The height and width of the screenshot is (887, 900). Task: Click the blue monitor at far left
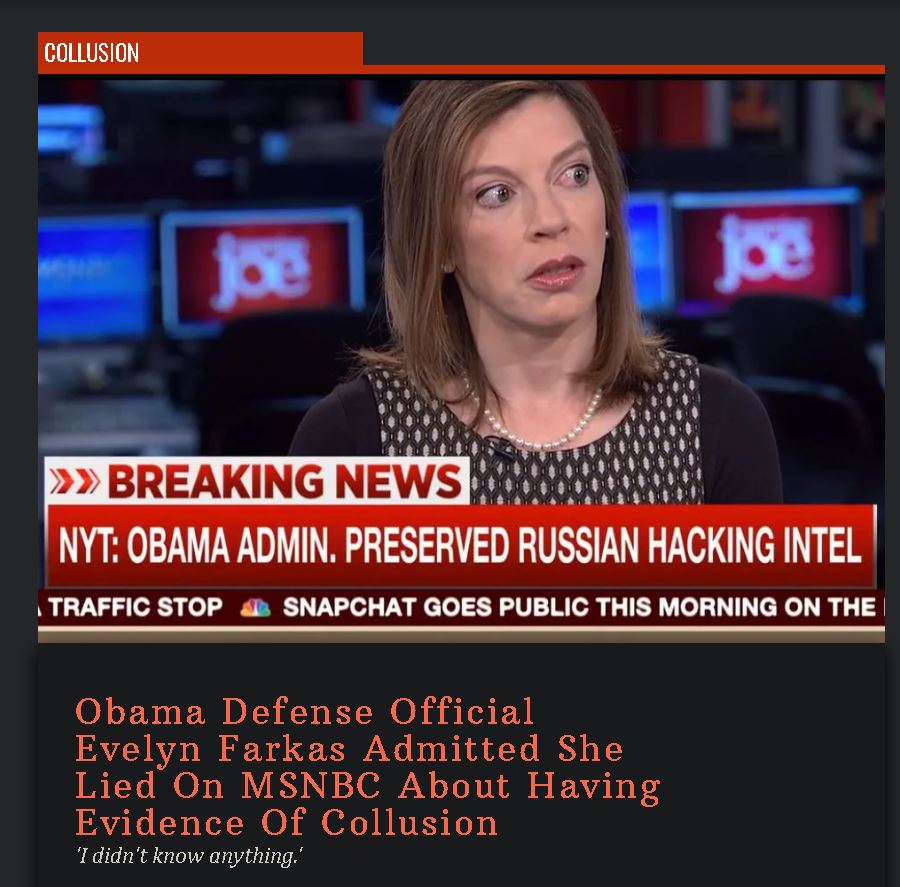click(x=92, y=278)
